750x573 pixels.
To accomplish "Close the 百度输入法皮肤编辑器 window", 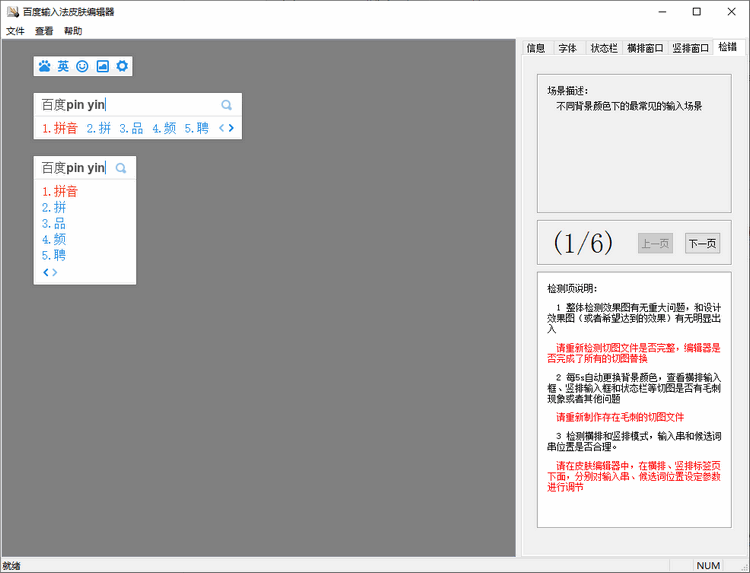I will (731, 11).
